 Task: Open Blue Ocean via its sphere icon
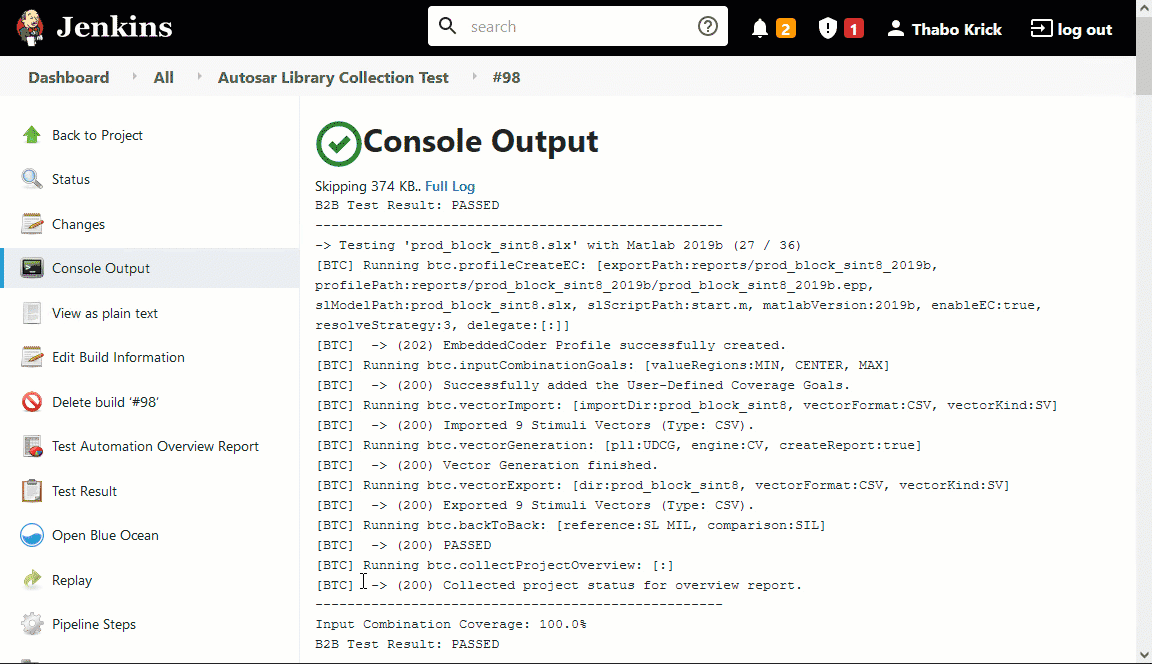[x=31, y=535]
